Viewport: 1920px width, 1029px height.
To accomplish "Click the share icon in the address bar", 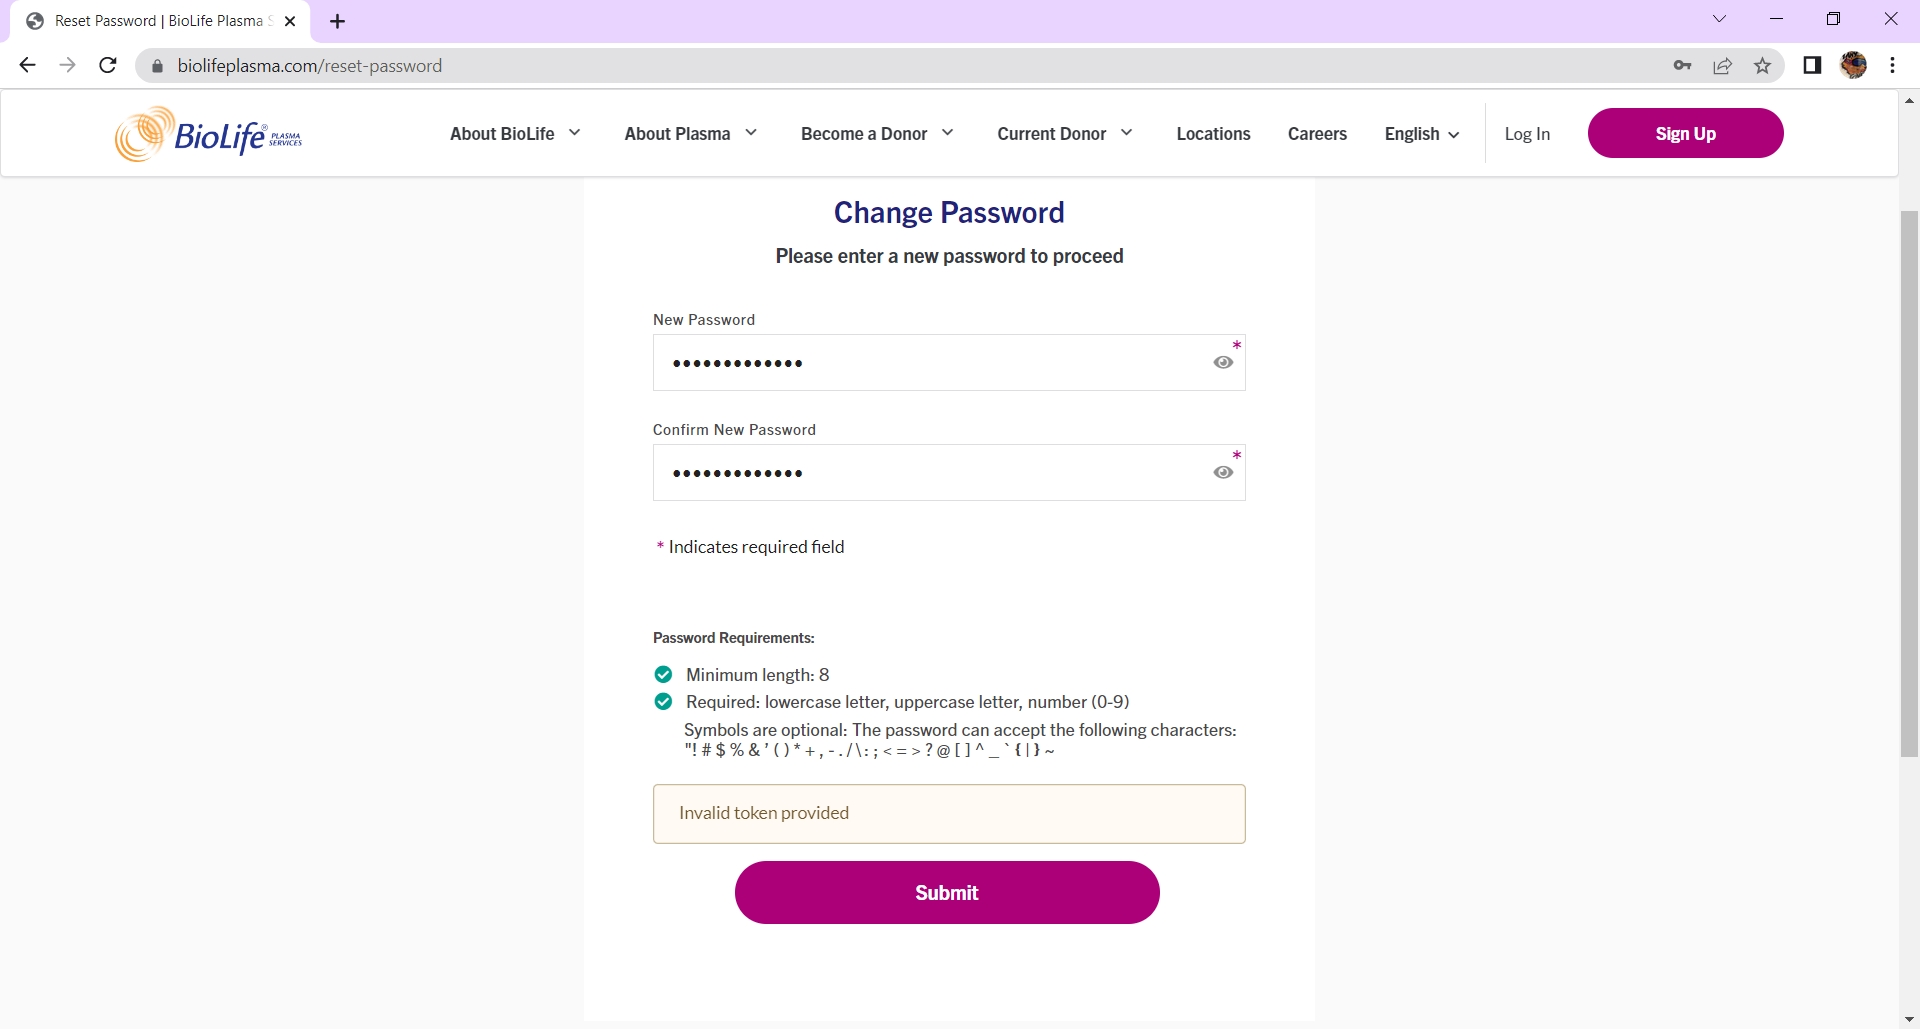I will 1722,65.
